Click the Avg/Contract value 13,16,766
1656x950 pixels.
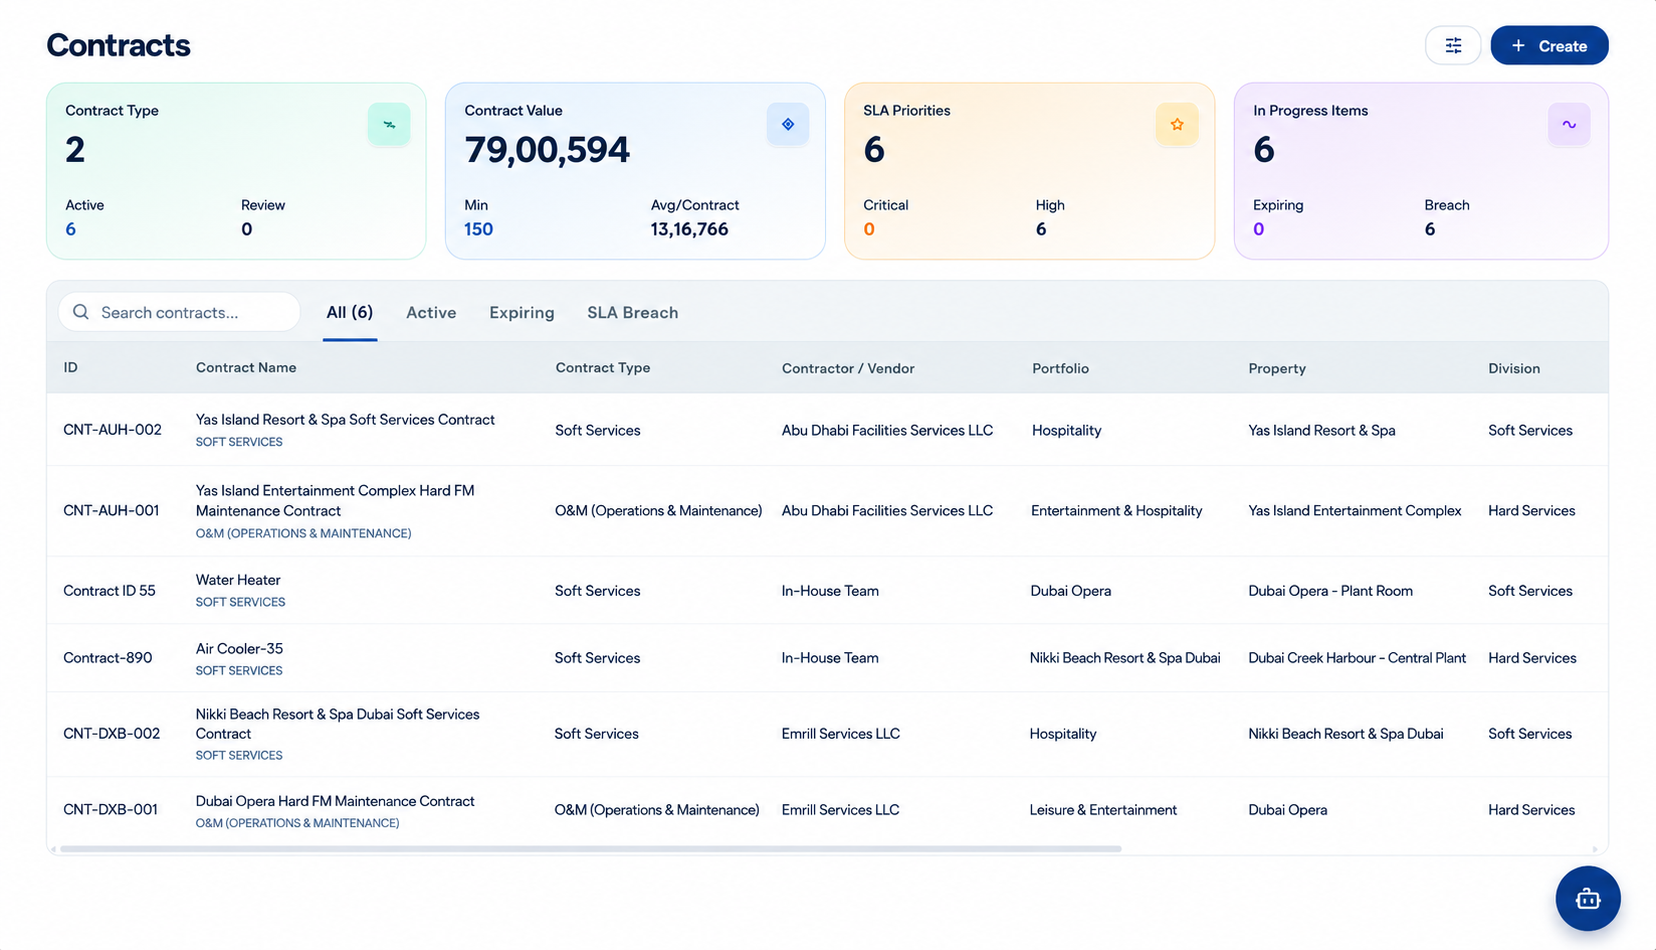[689, 229]
